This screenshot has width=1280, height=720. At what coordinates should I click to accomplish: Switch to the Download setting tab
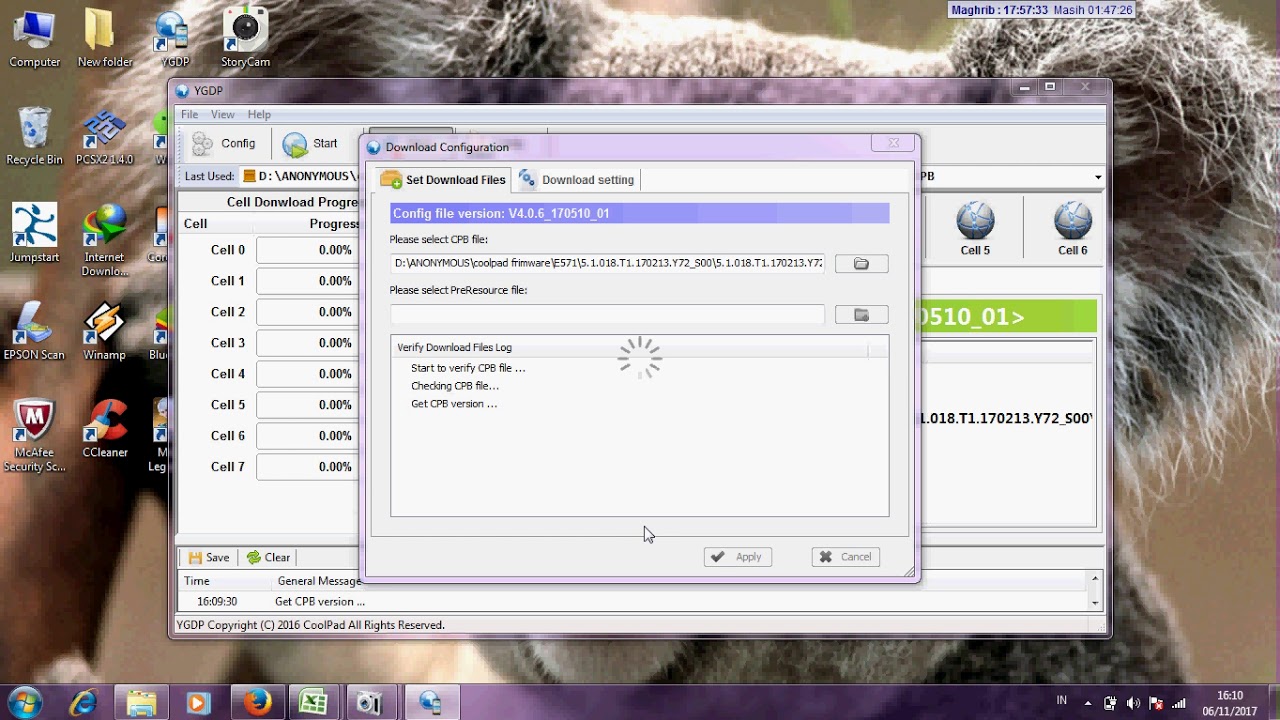pyautogui.click(x=576, y=180)
